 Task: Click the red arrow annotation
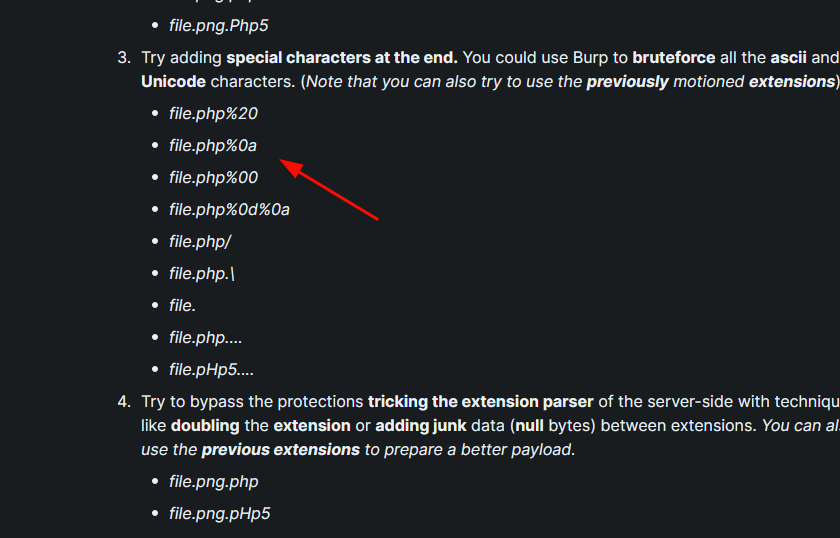tap(329, 190)
